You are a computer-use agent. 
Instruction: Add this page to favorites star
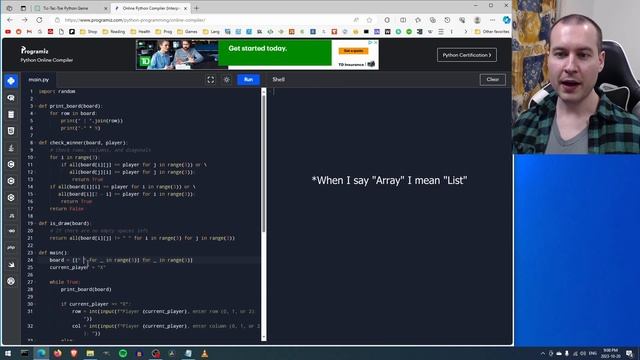[369, 20]
